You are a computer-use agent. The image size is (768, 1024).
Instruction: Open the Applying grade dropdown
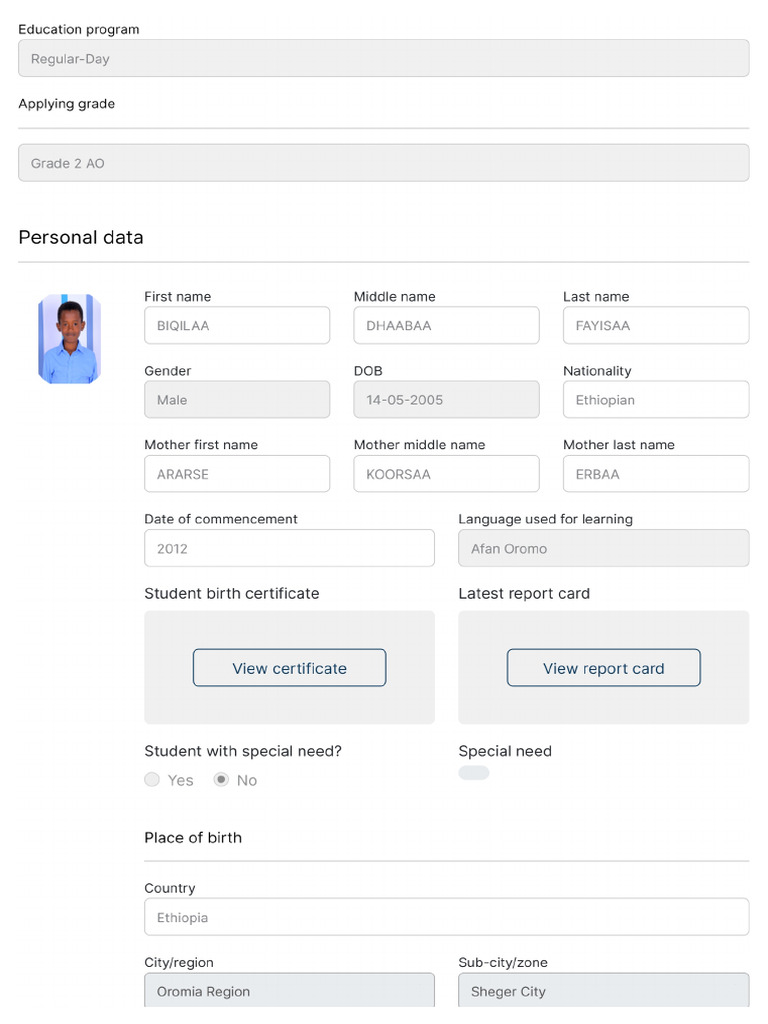[x=383, y=163]
